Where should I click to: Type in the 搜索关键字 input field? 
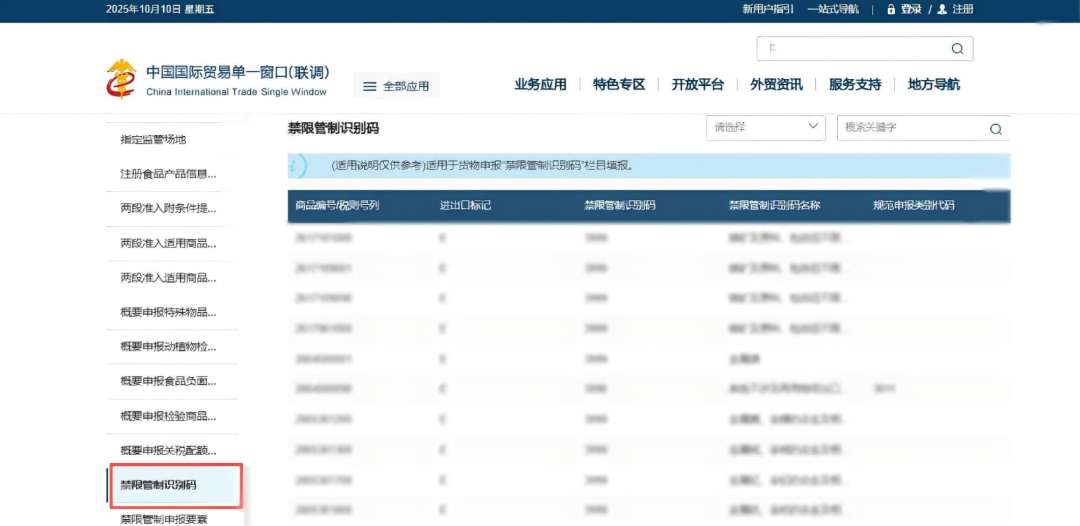point(910,128)
